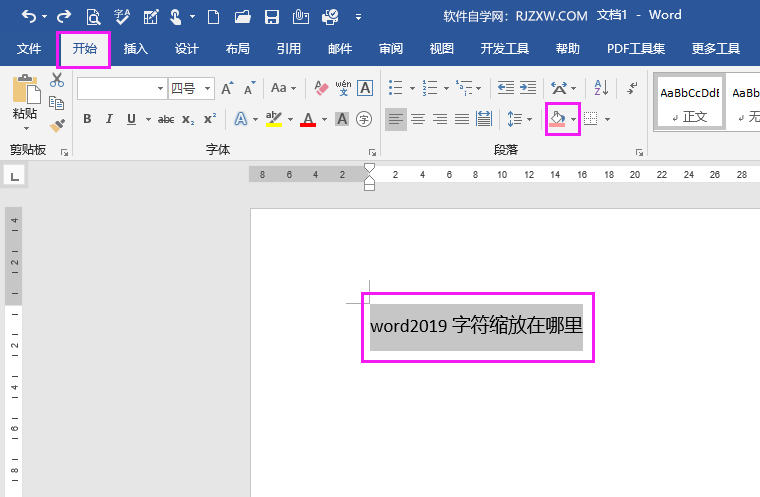Decrease paragraph indent
The width and height of the screenshot is (760, 497).
[506, 88]
